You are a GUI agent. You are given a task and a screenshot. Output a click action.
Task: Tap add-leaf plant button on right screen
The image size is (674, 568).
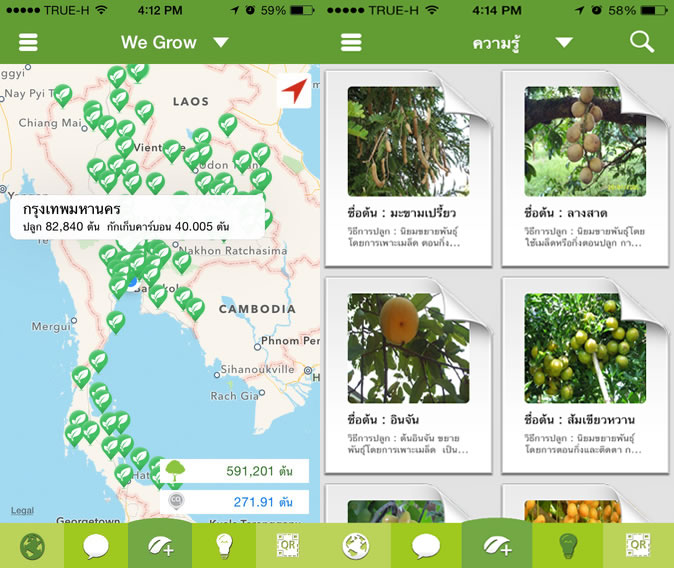click(x=497, y=544)
